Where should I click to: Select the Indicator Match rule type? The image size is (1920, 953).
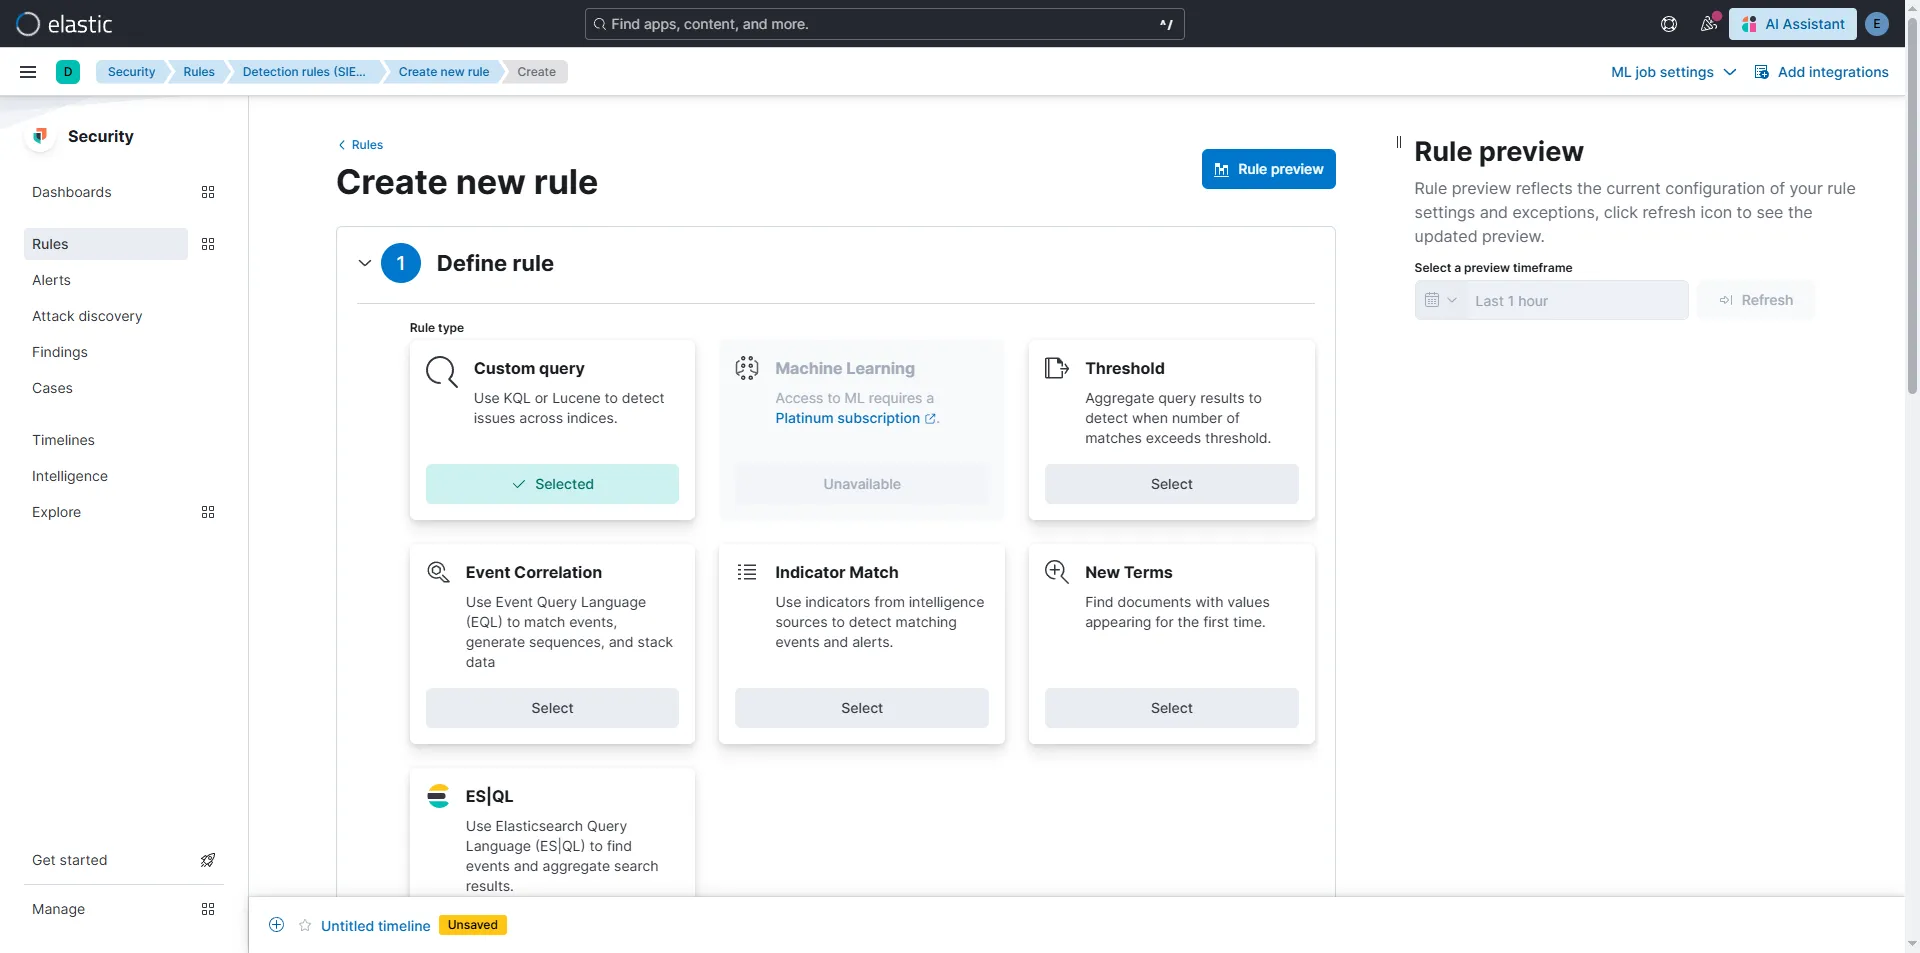click(x=861, y=708)
